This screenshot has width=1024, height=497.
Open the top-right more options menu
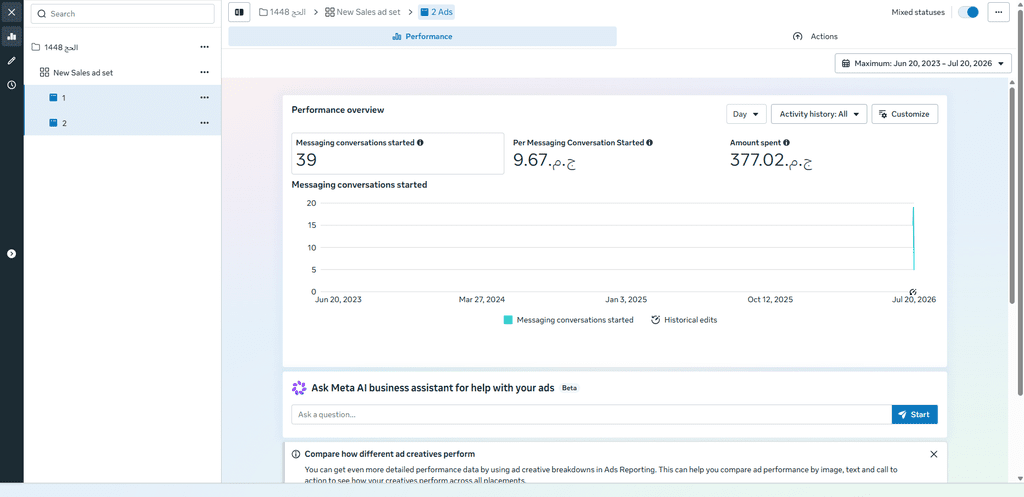(999, 12)
